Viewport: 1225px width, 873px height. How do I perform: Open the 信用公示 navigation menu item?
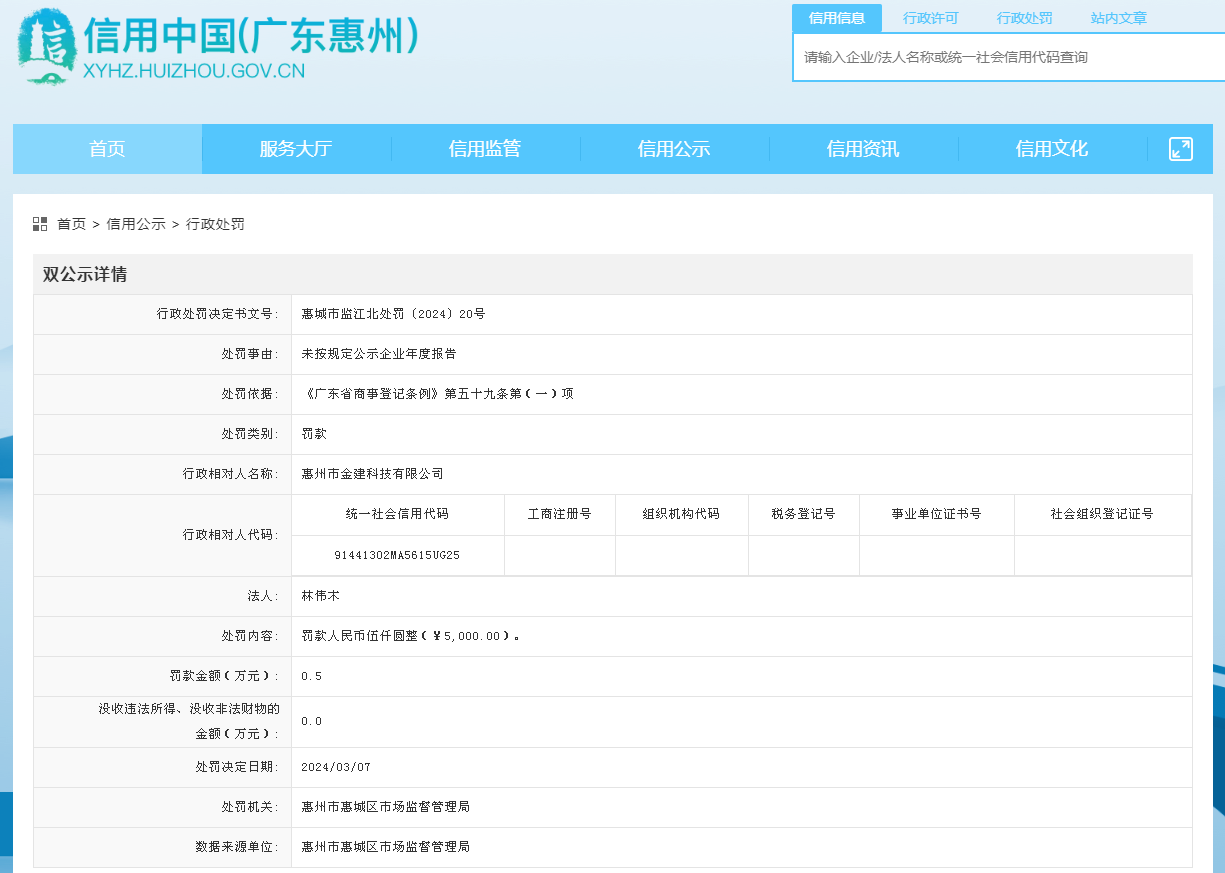pos(674,149)
